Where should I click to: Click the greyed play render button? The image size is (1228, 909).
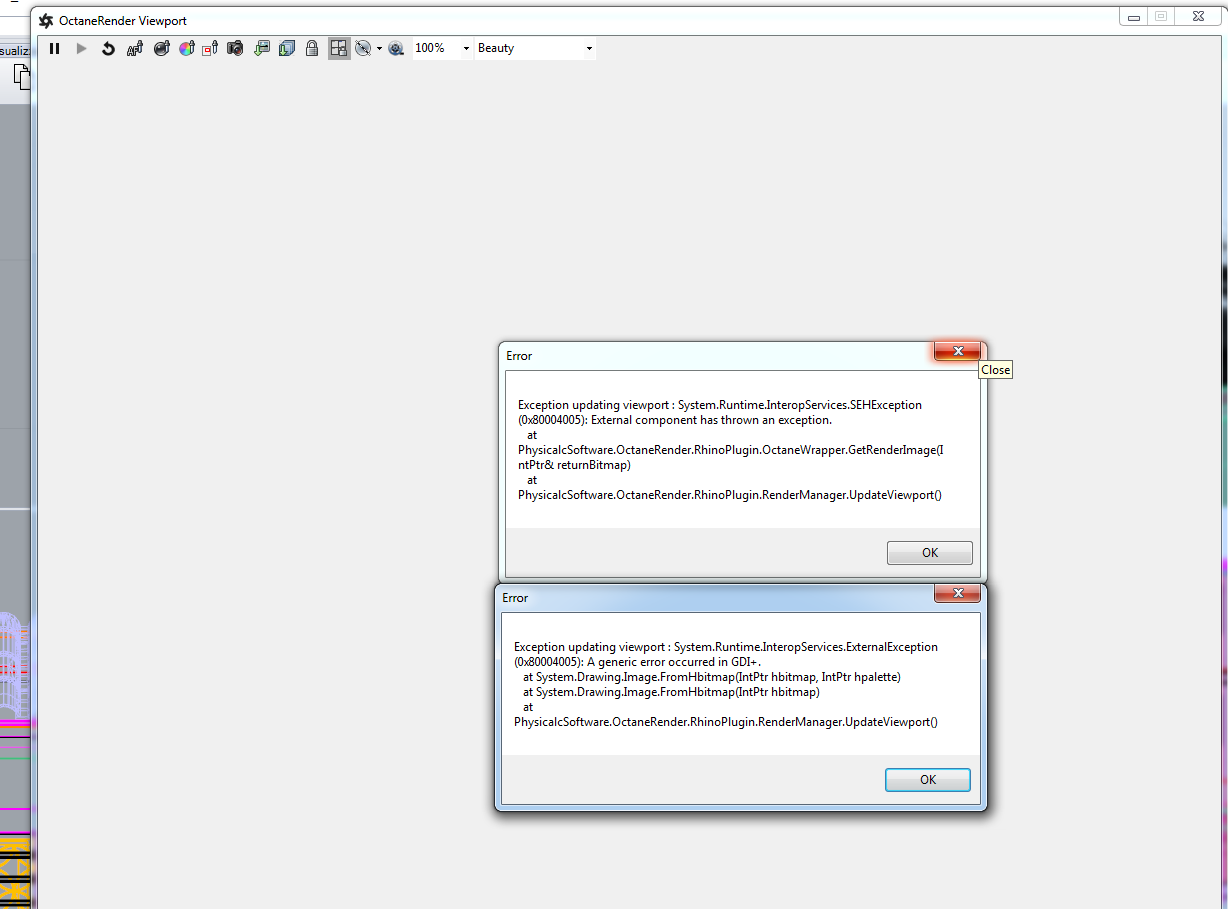coord(82,48)
